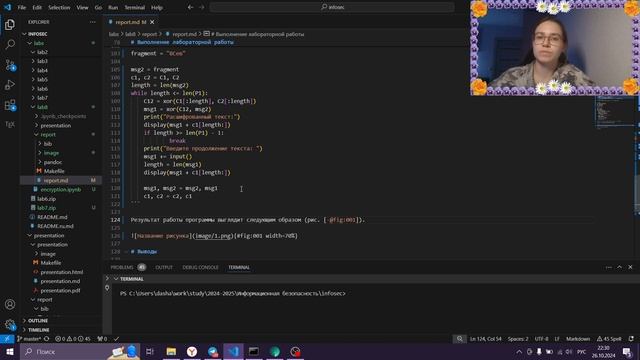Image resolution: width=640 pixels, height=360 pixels.
Task: Open the Selection menu
Action: [59, 7]
